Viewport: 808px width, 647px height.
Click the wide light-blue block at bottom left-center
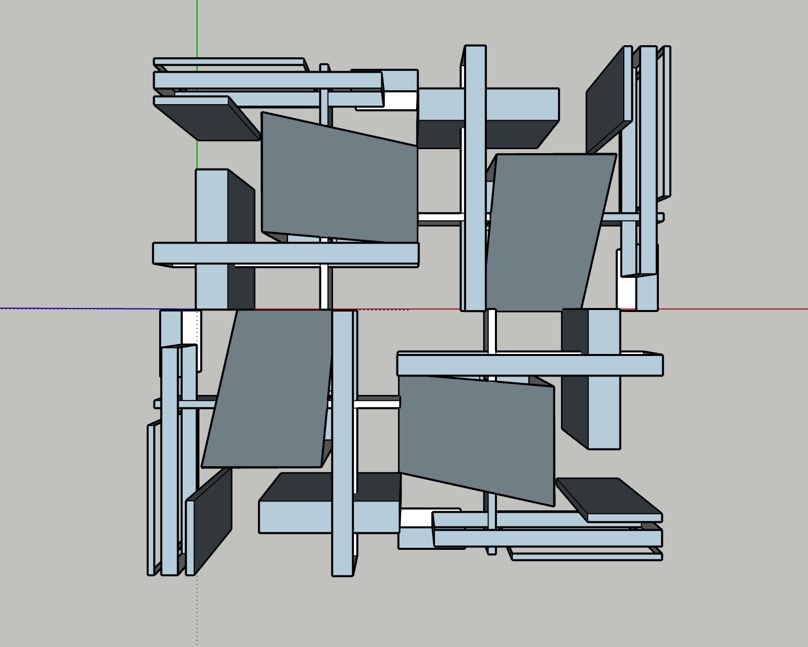(x=300, y=517)
